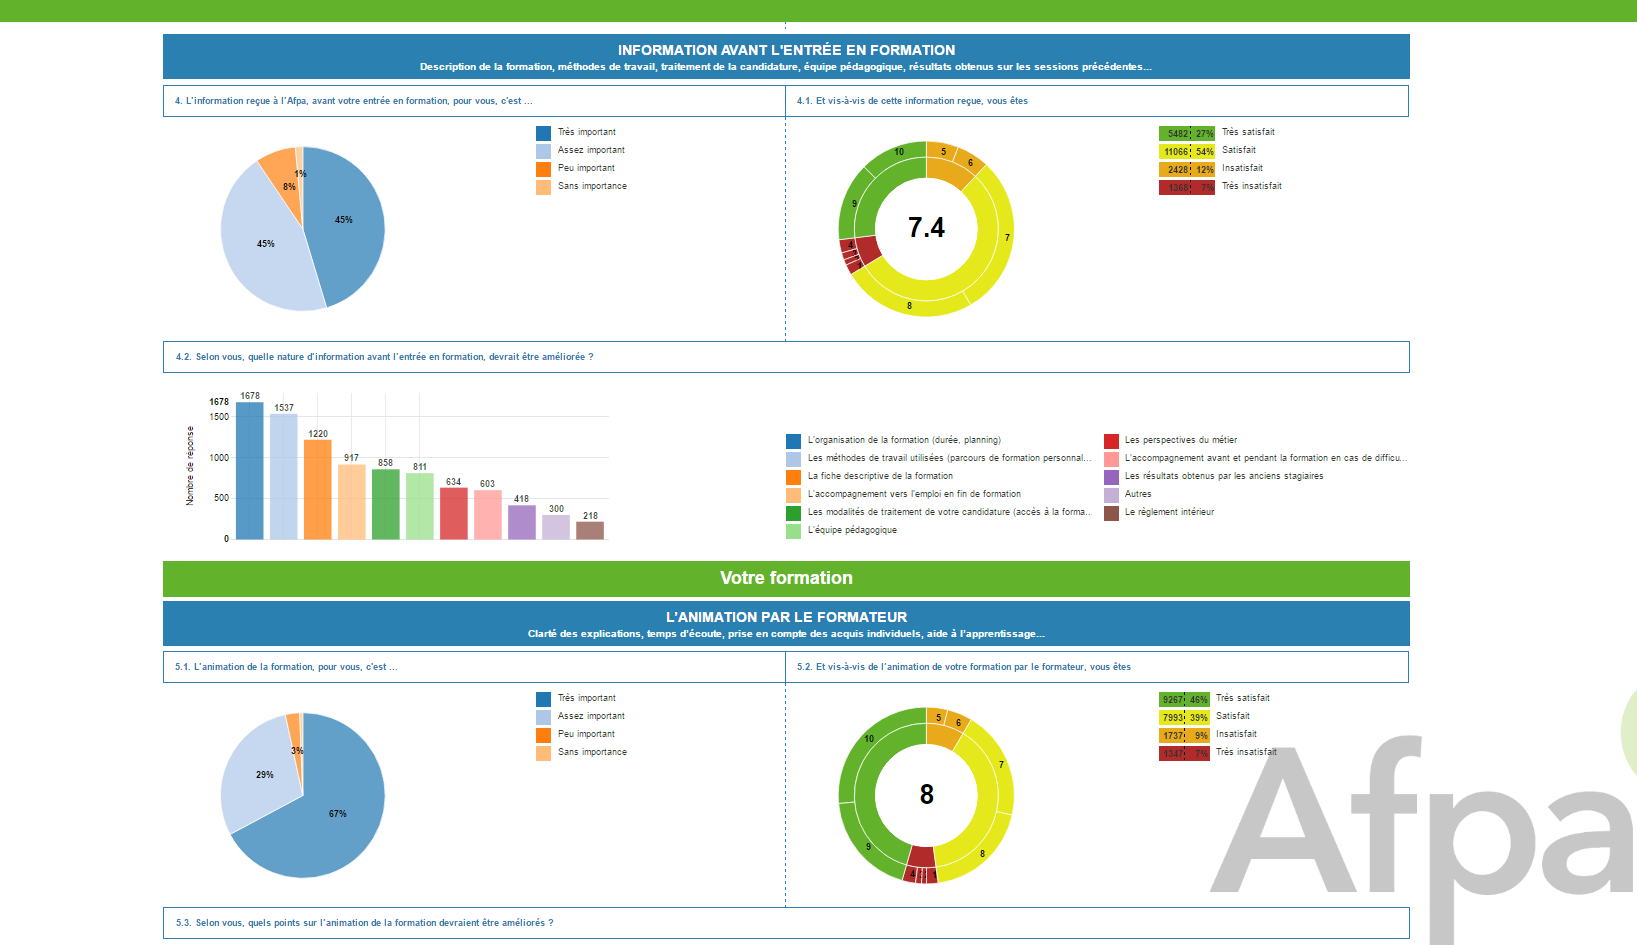Click question 4 'L'information reçue à l'Afpa' title
1637x945 pixels.
point(353,101)
